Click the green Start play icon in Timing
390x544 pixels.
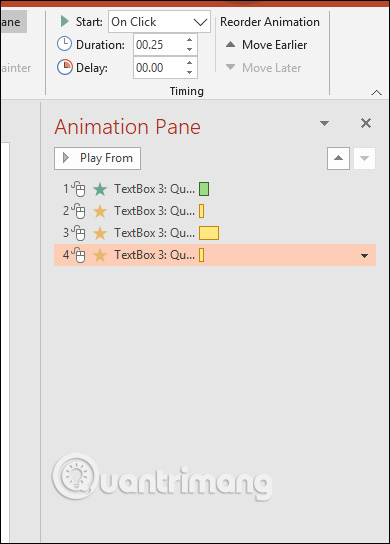pyautogui.click(x=64, y=21)
